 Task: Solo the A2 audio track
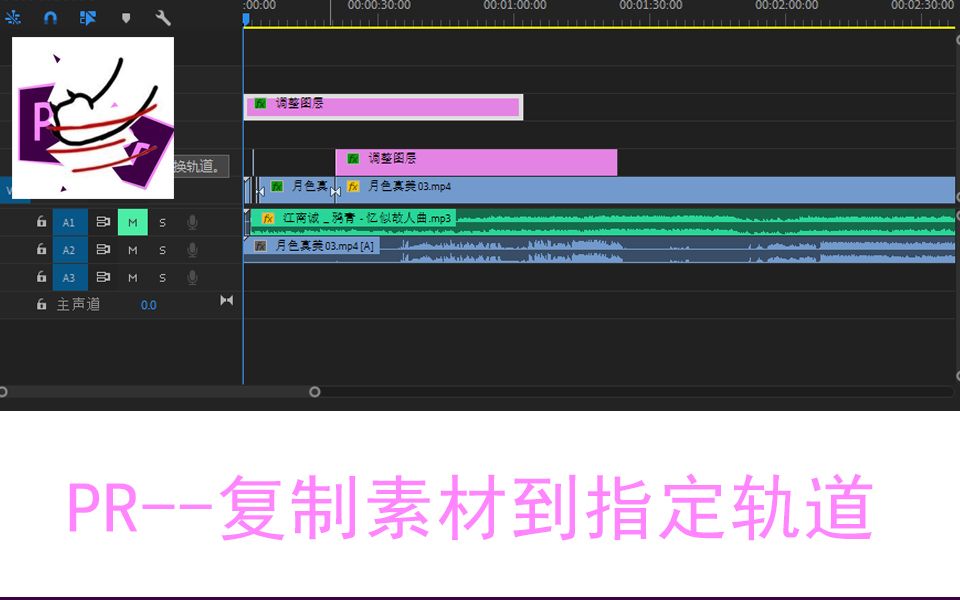coord(162,249)
